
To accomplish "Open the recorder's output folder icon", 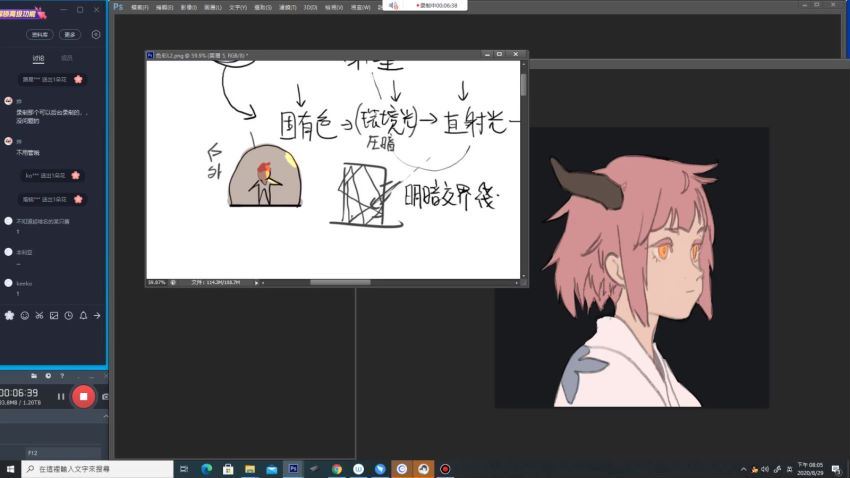I will [34, 376].
